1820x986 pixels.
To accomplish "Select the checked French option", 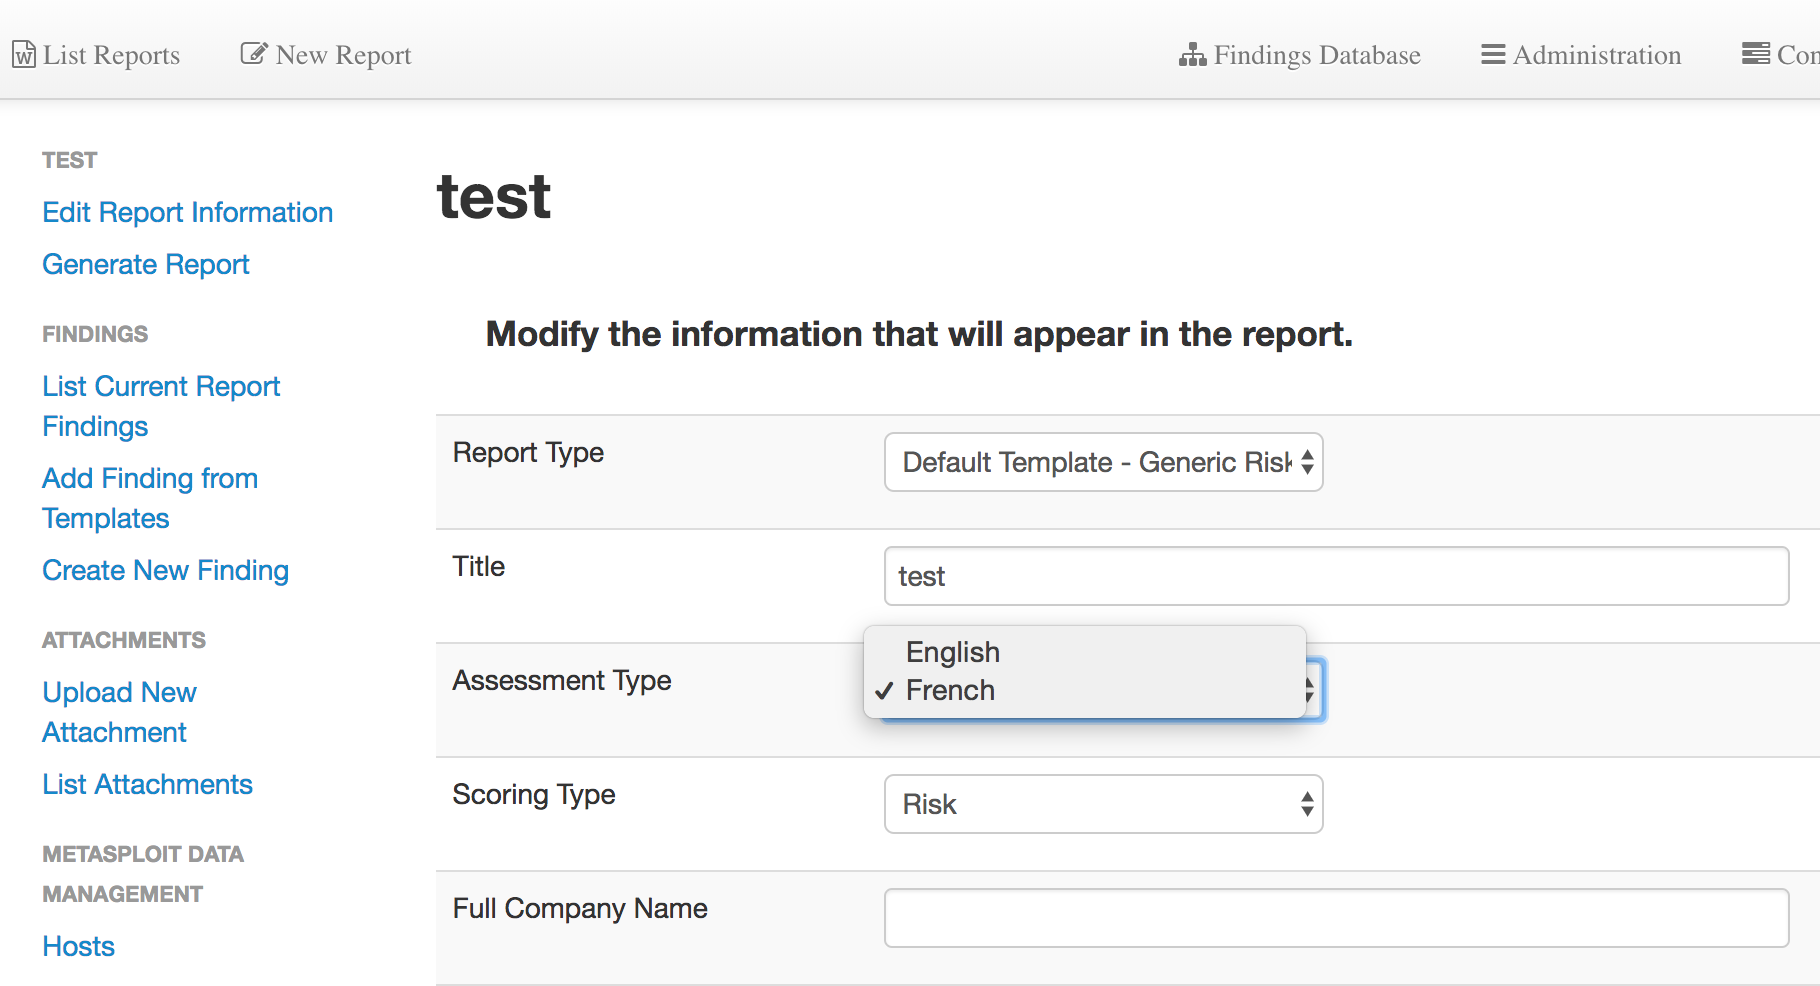I will point(950,690).
